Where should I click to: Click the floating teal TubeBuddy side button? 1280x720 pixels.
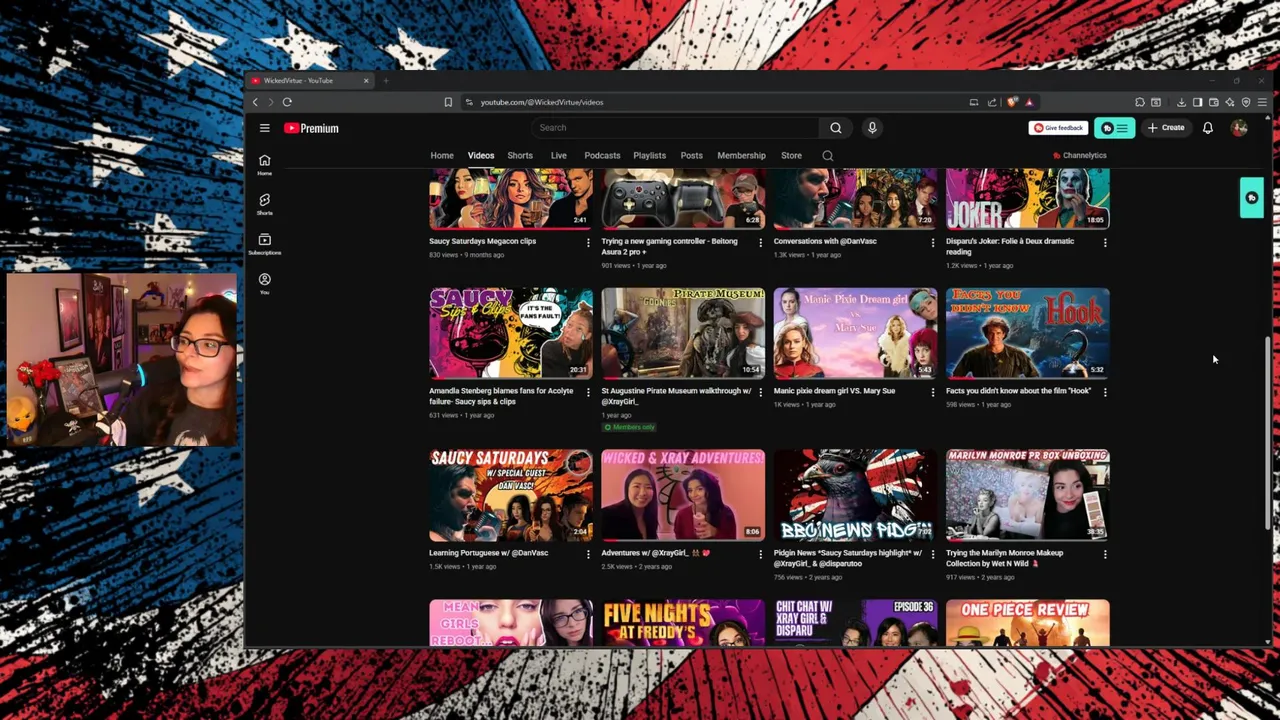tap(1251, 198)
